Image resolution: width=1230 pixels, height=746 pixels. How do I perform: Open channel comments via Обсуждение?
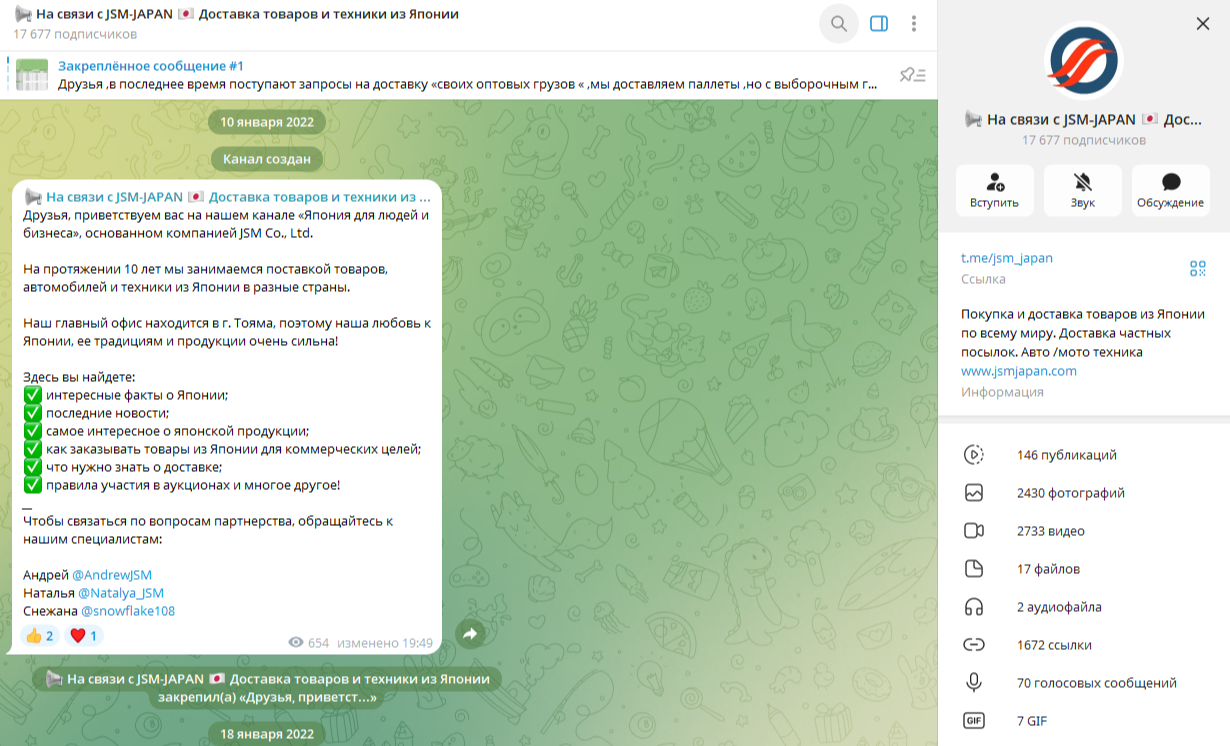click(1170, 191)
